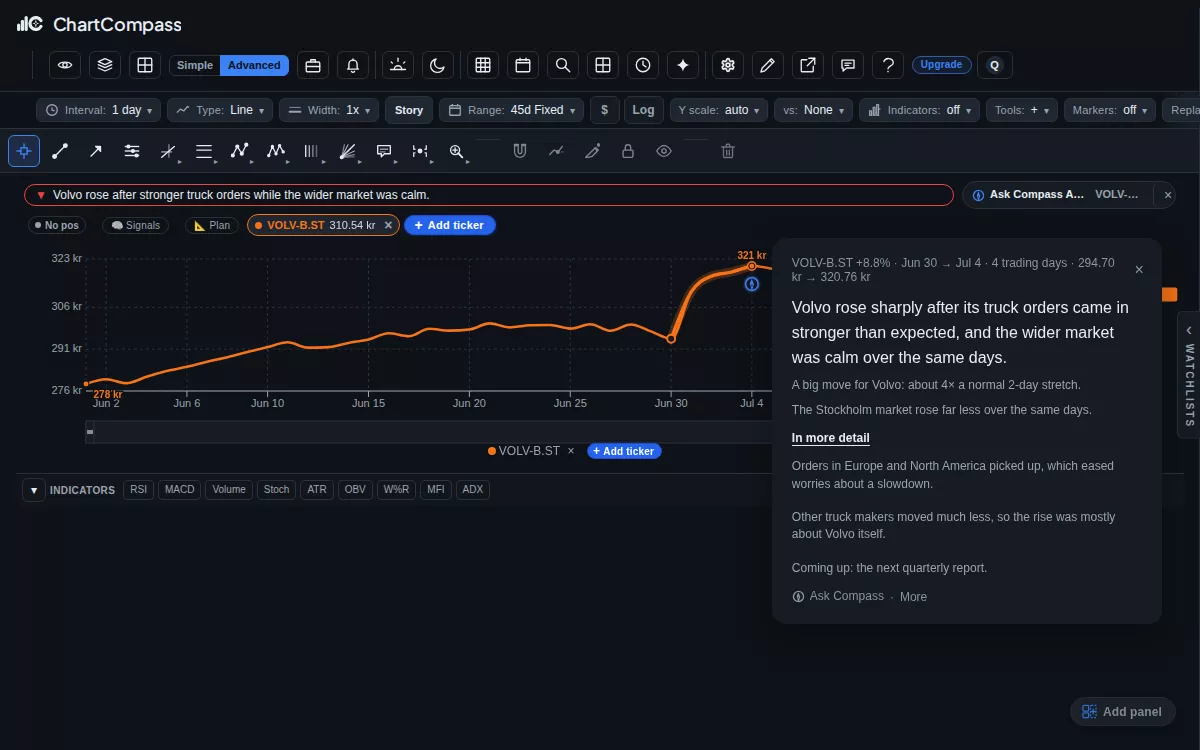Viewport: 1200px width, 750px height.
Task: Open the question mark help icon
Action: (x=888, y=65)
